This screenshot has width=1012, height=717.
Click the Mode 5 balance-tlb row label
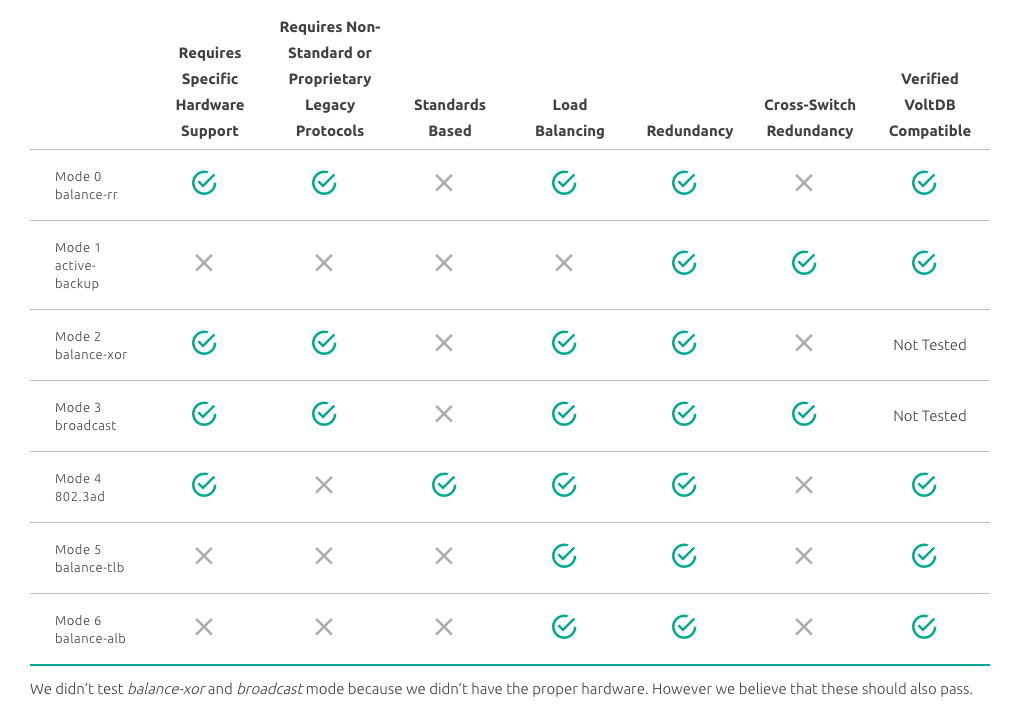[89, 558]
